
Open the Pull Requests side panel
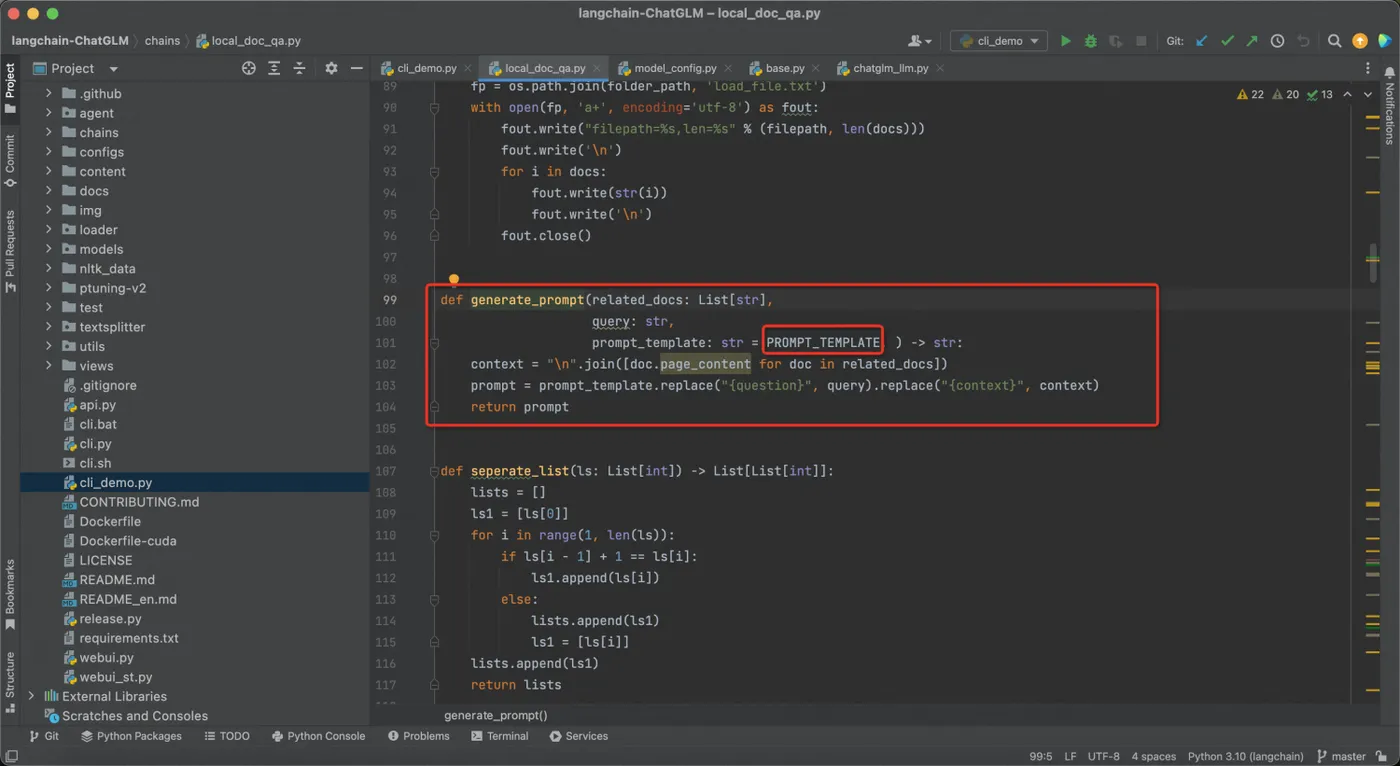point(10,251)
